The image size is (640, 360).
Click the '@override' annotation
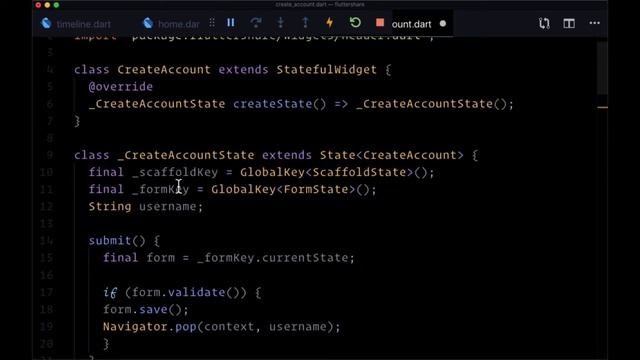click(x=121, y=87)
